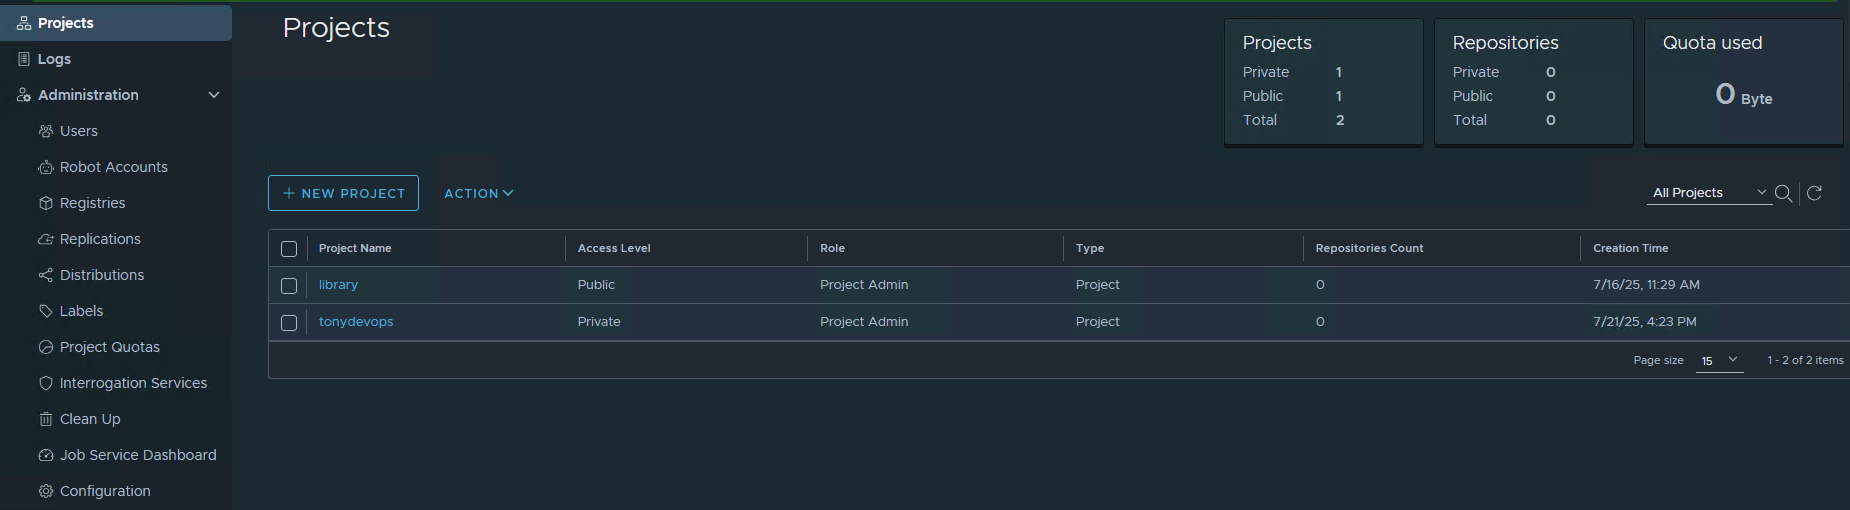
Task: Open the All Projects filter dropdown
Action: (1708, 193)
